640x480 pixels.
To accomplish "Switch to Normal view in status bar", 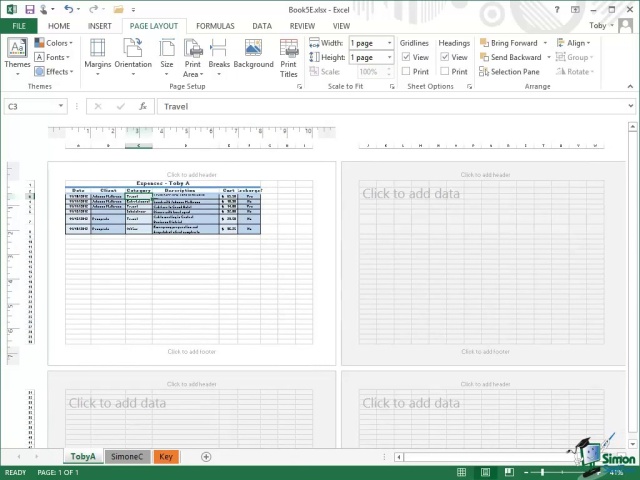I will [x=462, y=472].
